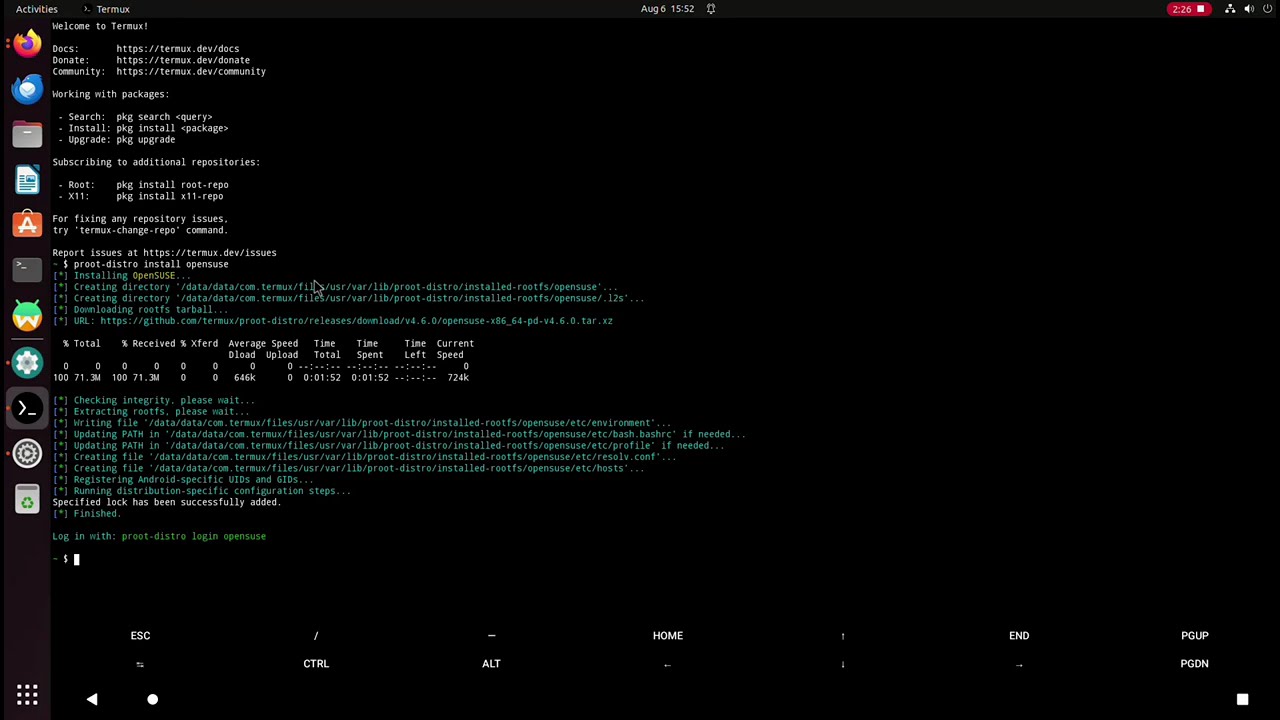Click 'Checking integrity, please wait' line

[x=153, y=400]
